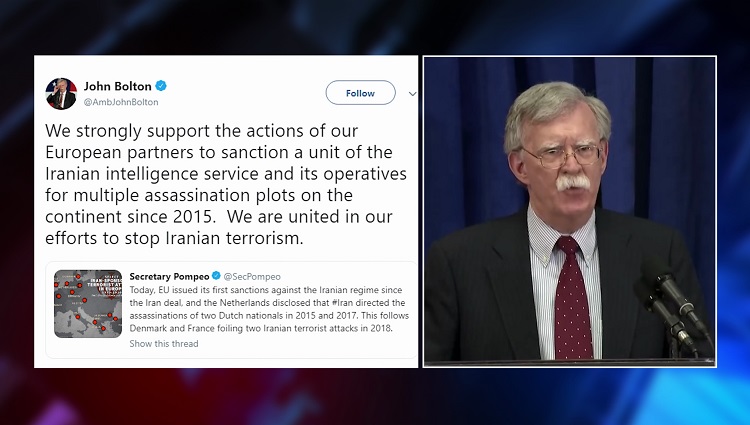Image resolution: width=750 pixels, height=425 pixels.
Task: Click the Follow button on the tweet
Action: 360,93
